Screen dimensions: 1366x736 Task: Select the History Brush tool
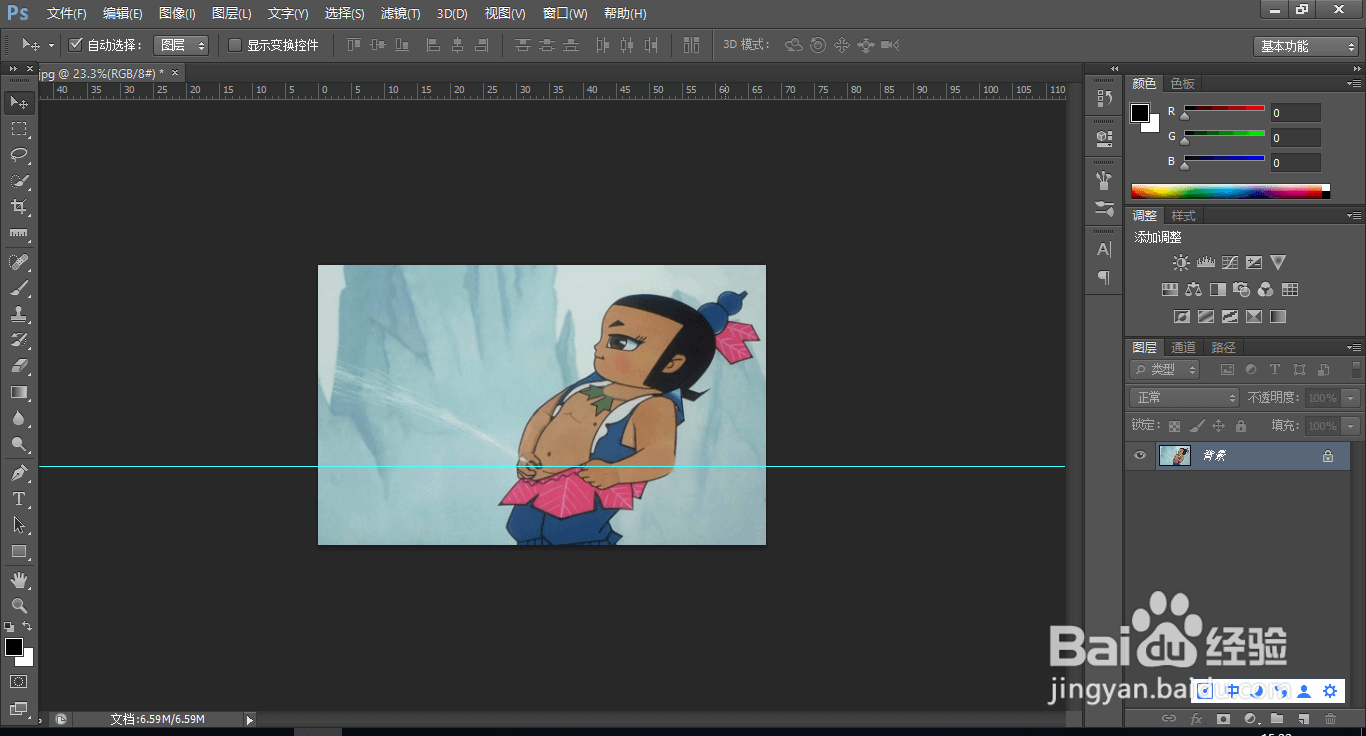19,340
